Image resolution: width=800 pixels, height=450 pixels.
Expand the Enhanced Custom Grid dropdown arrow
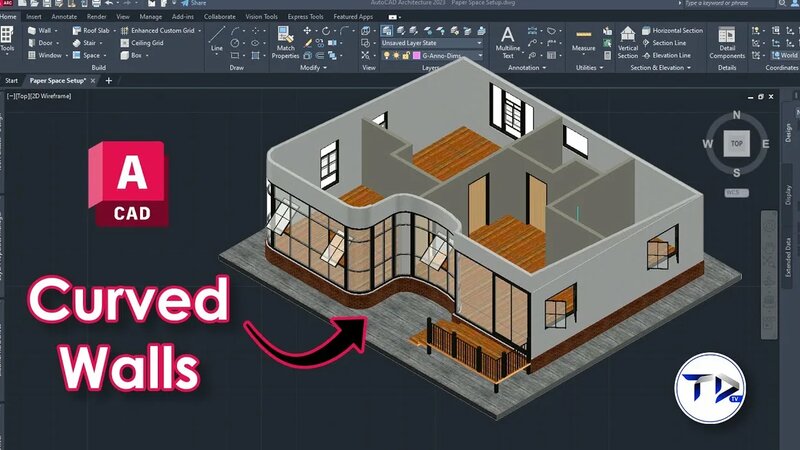[x=199, y=31]
